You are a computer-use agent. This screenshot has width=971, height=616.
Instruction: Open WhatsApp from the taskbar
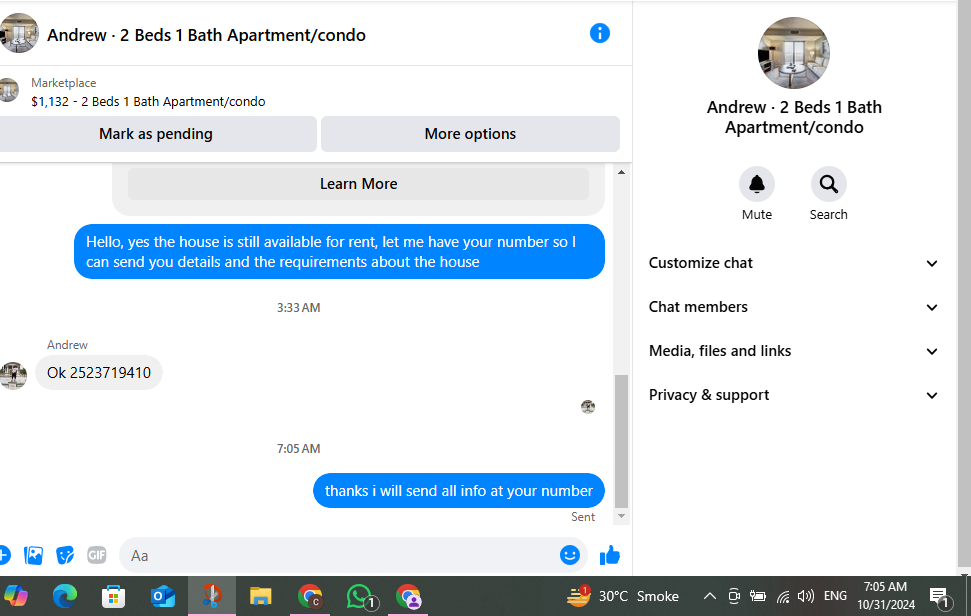[360, 597]
